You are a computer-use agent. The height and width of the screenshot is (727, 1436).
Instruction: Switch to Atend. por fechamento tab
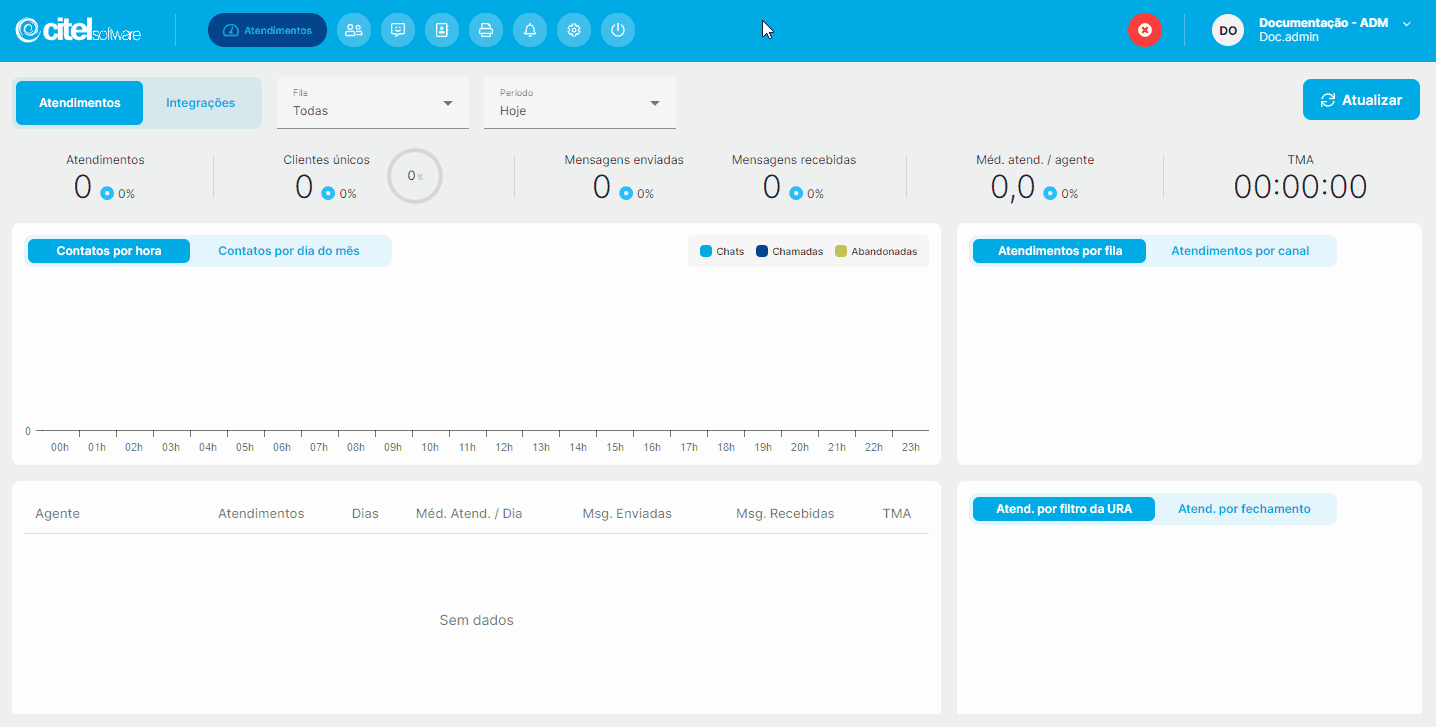(1244, 509)
